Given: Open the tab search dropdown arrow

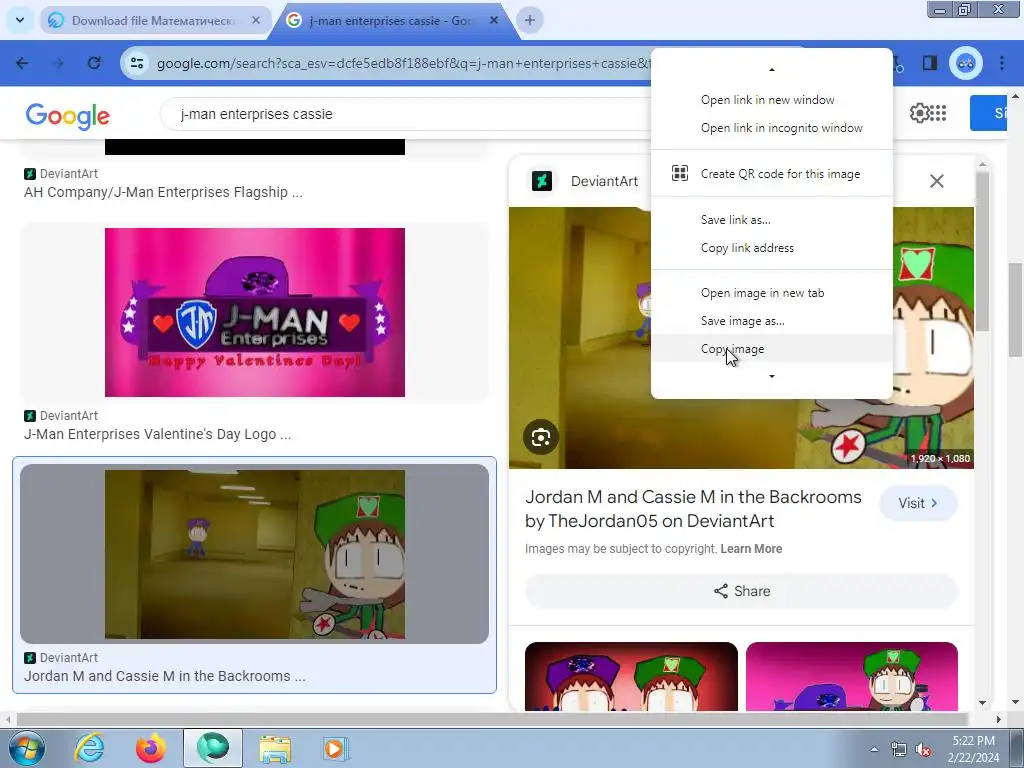Looking at the screenshot, I should (20, 20).
